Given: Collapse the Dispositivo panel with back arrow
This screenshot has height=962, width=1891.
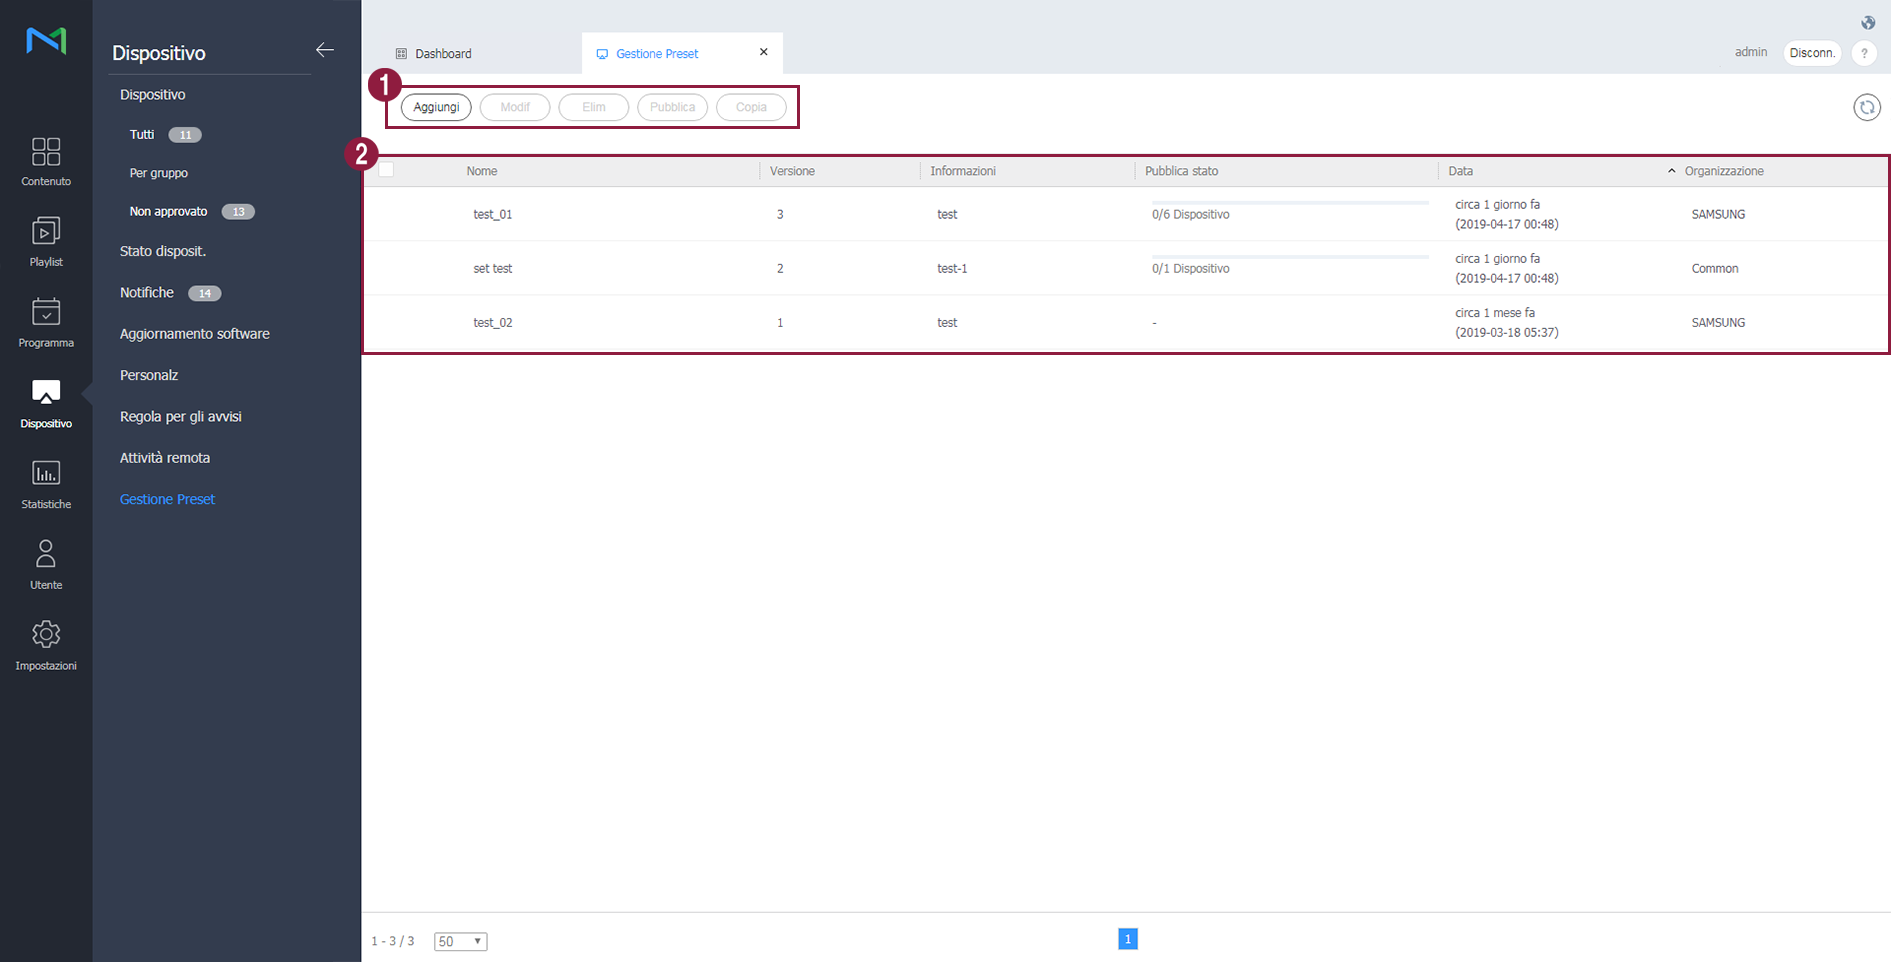Looking at the screenshot, I should 325,50.
